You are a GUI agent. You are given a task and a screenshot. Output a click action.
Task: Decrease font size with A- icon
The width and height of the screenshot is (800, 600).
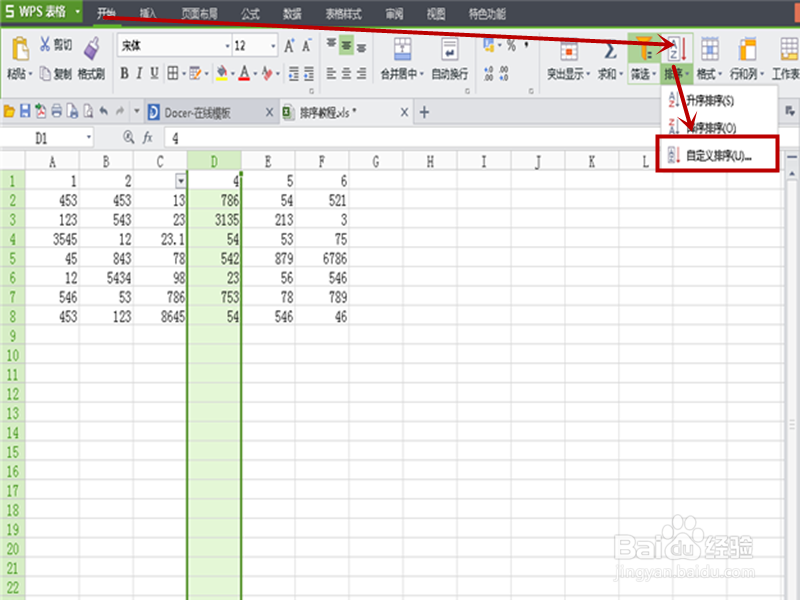[306, 46]
